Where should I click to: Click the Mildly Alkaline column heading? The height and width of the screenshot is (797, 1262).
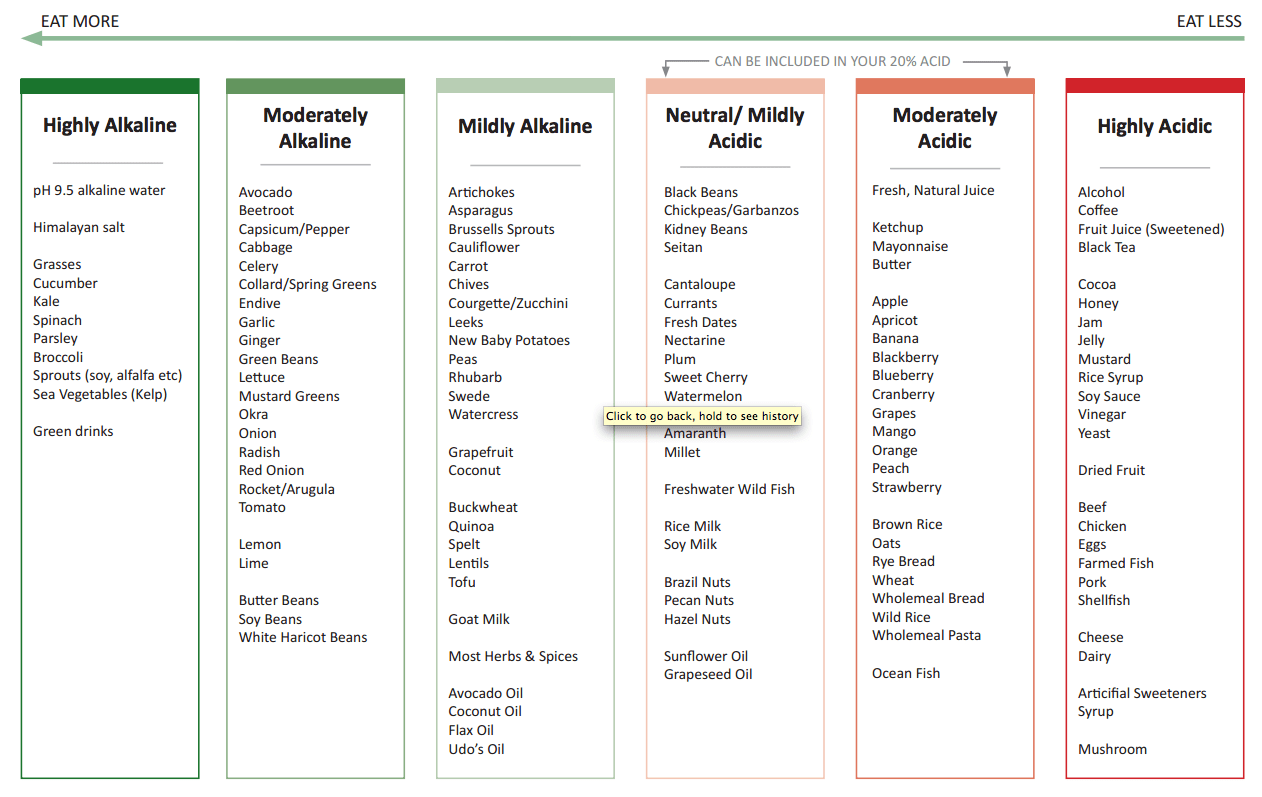click(525, 126)
